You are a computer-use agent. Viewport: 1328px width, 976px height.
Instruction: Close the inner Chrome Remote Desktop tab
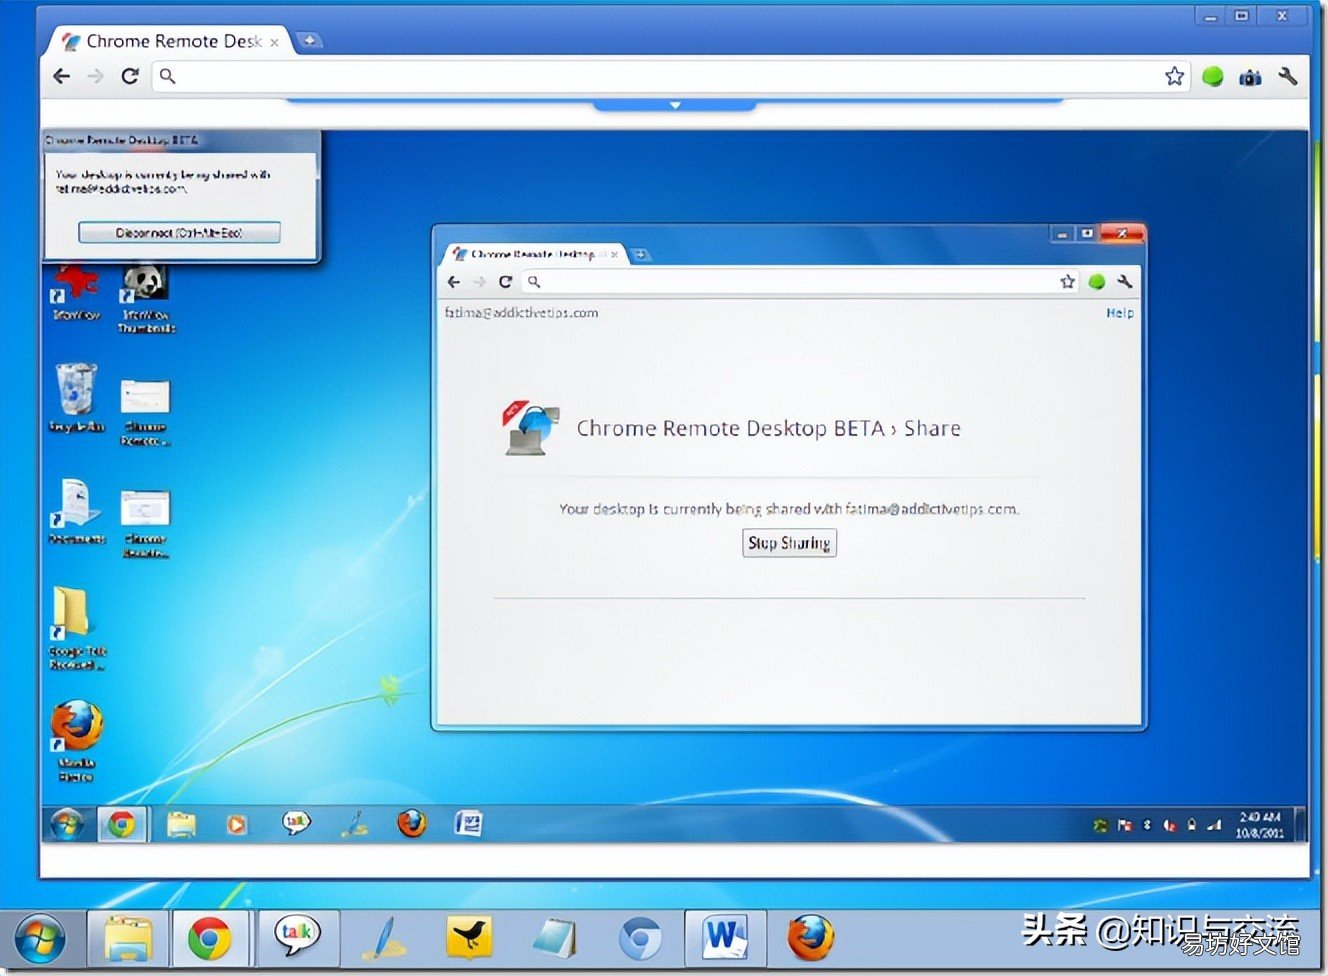coord(614,254)
